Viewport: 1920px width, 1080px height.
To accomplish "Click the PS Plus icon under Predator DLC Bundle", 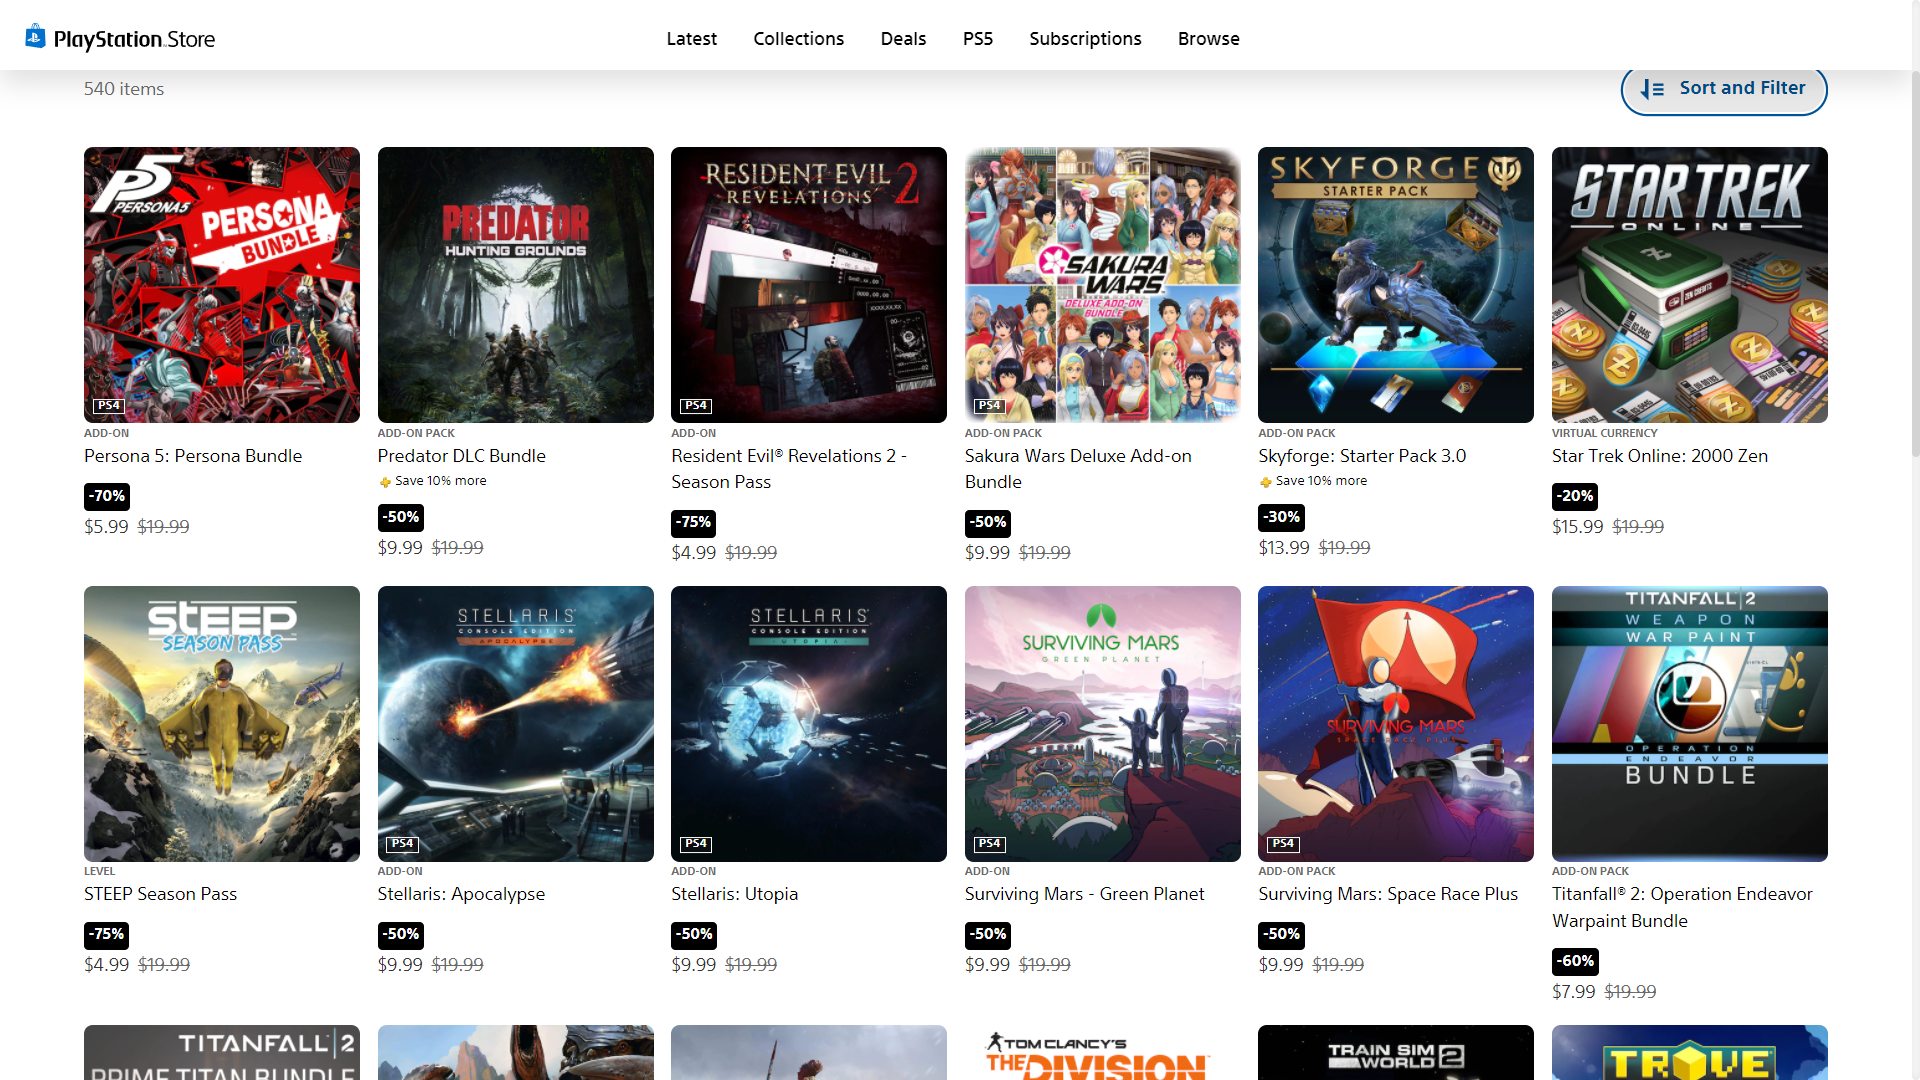I will (x=385, y=482).
